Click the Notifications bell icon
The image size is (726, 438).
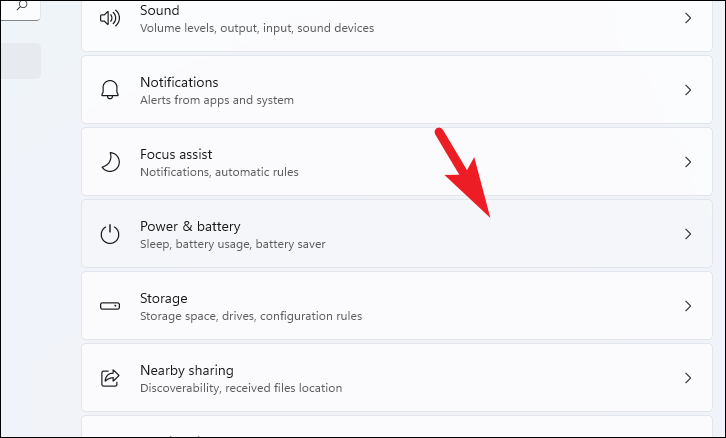click(110, 89)
